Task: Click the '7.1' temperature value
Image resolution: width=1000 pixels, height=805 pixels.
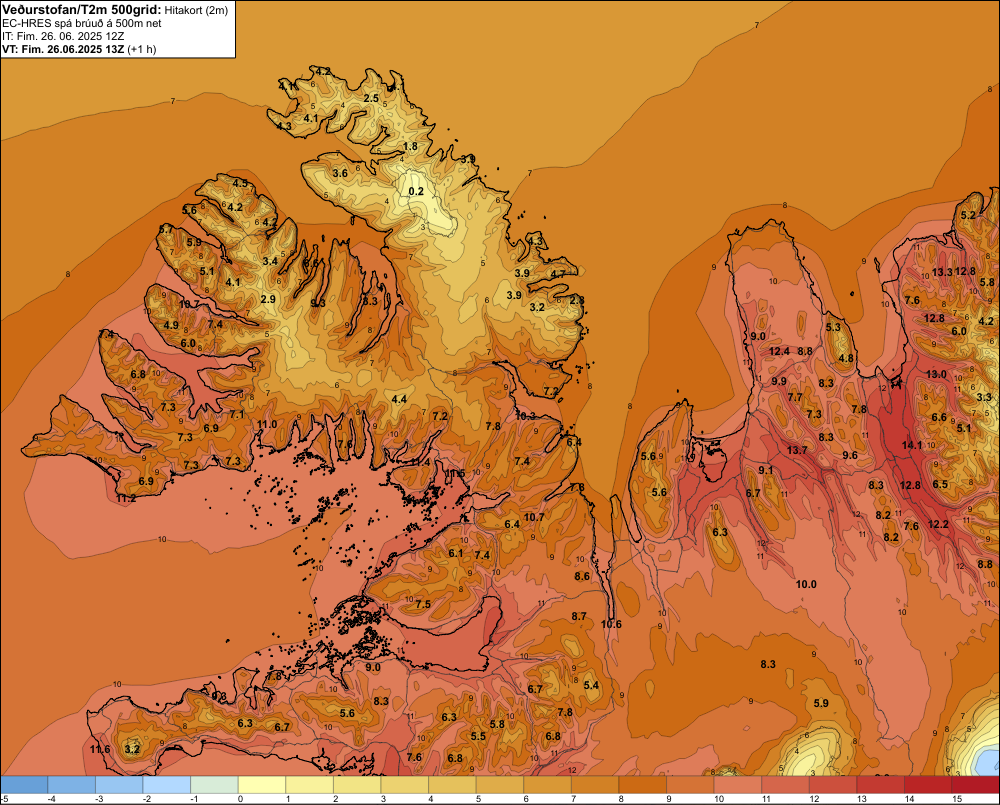Action: tap(237, 415)
